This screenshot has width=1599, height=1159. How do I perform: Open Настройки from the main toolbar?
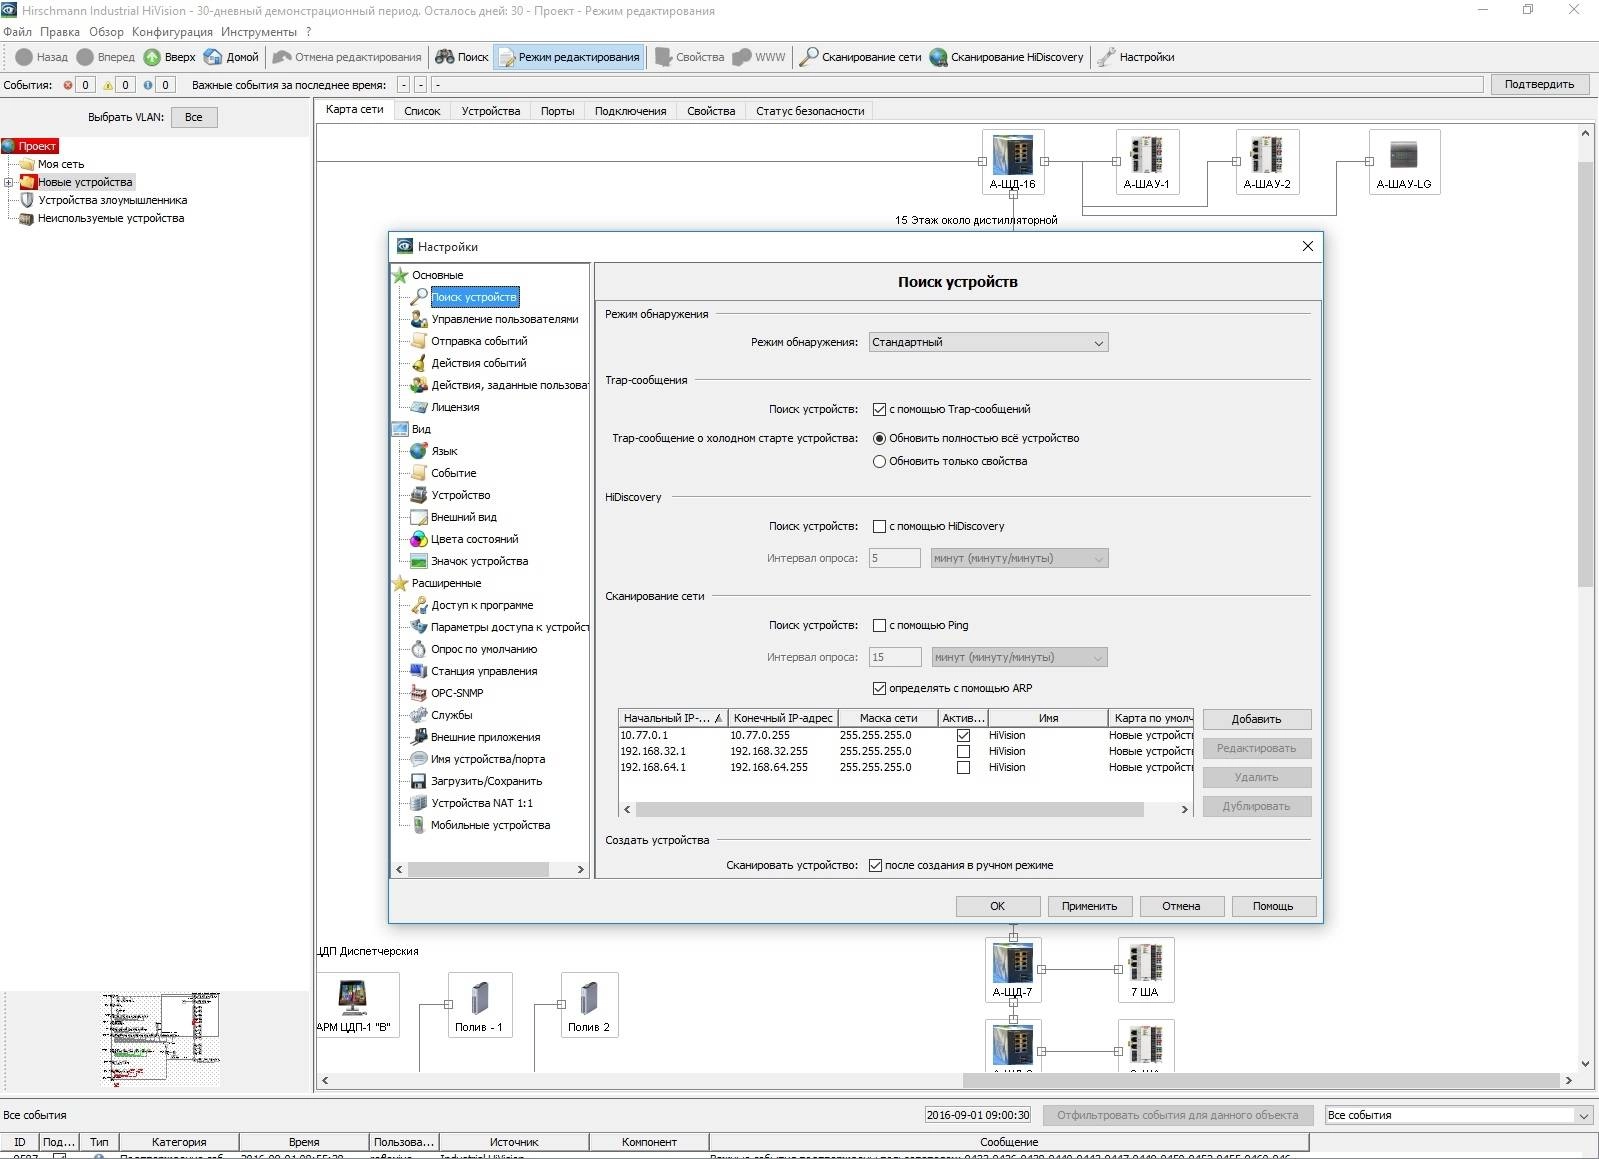click(x=1136, y=57)
